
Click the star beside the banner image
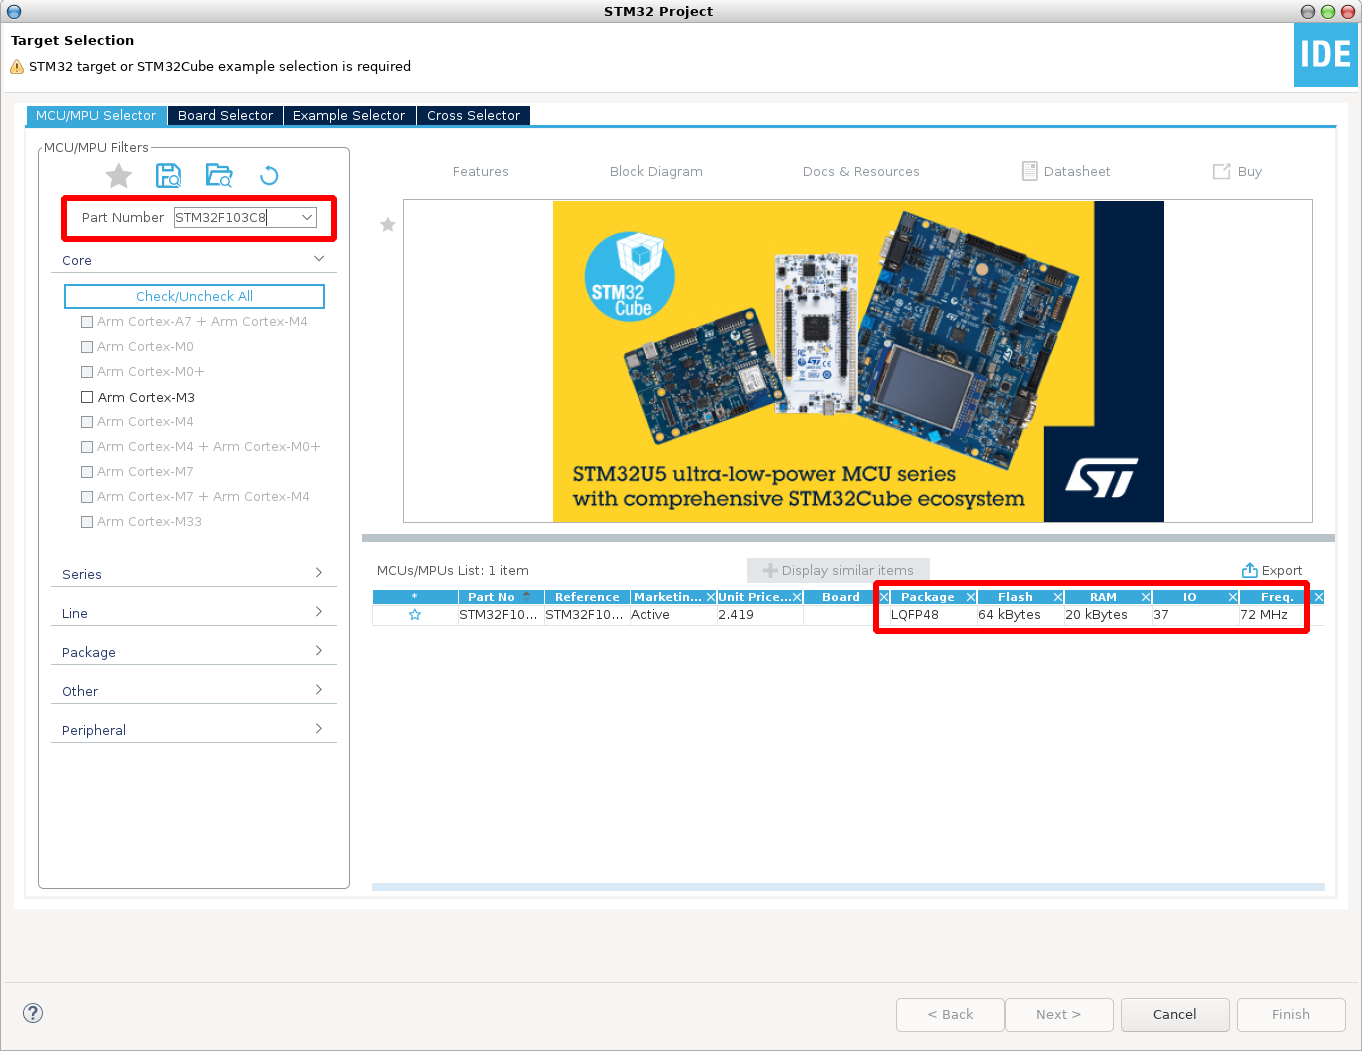click(388, 225)
